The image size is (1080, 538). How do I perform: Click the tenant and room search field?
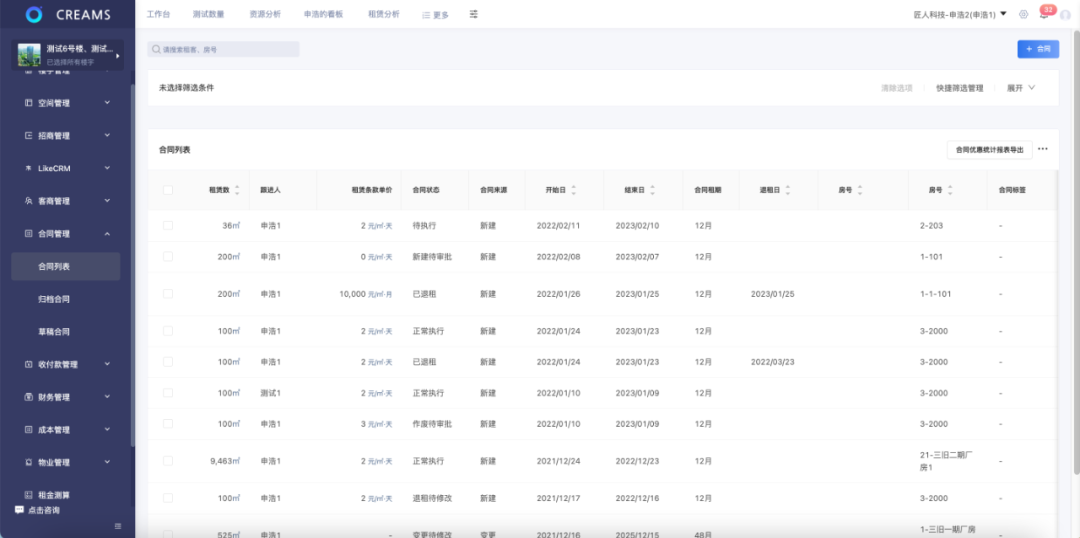[x=224, y=49]
